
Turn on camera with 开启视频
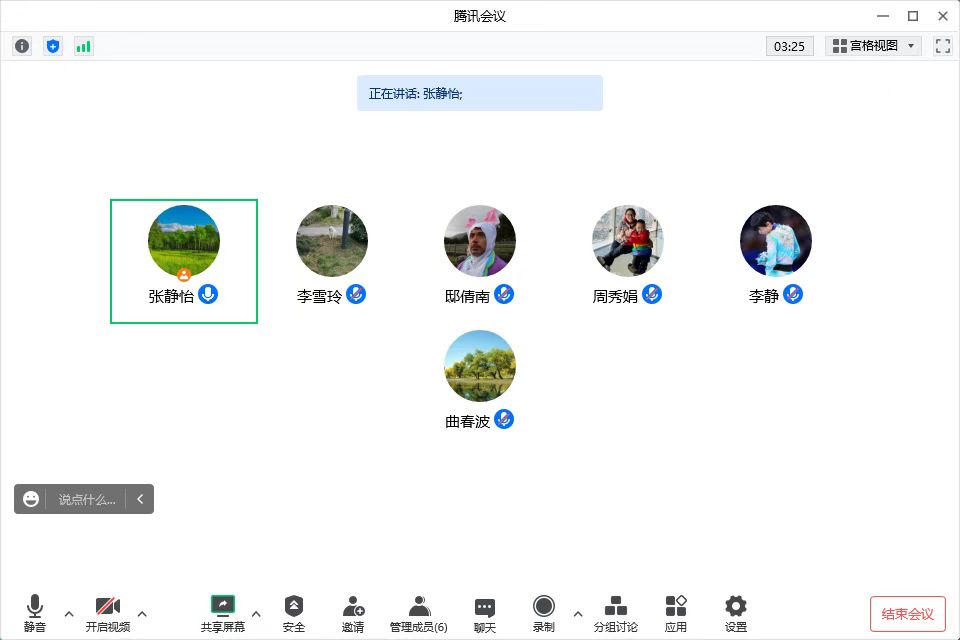pyautogui.click(x=108, y=613)
